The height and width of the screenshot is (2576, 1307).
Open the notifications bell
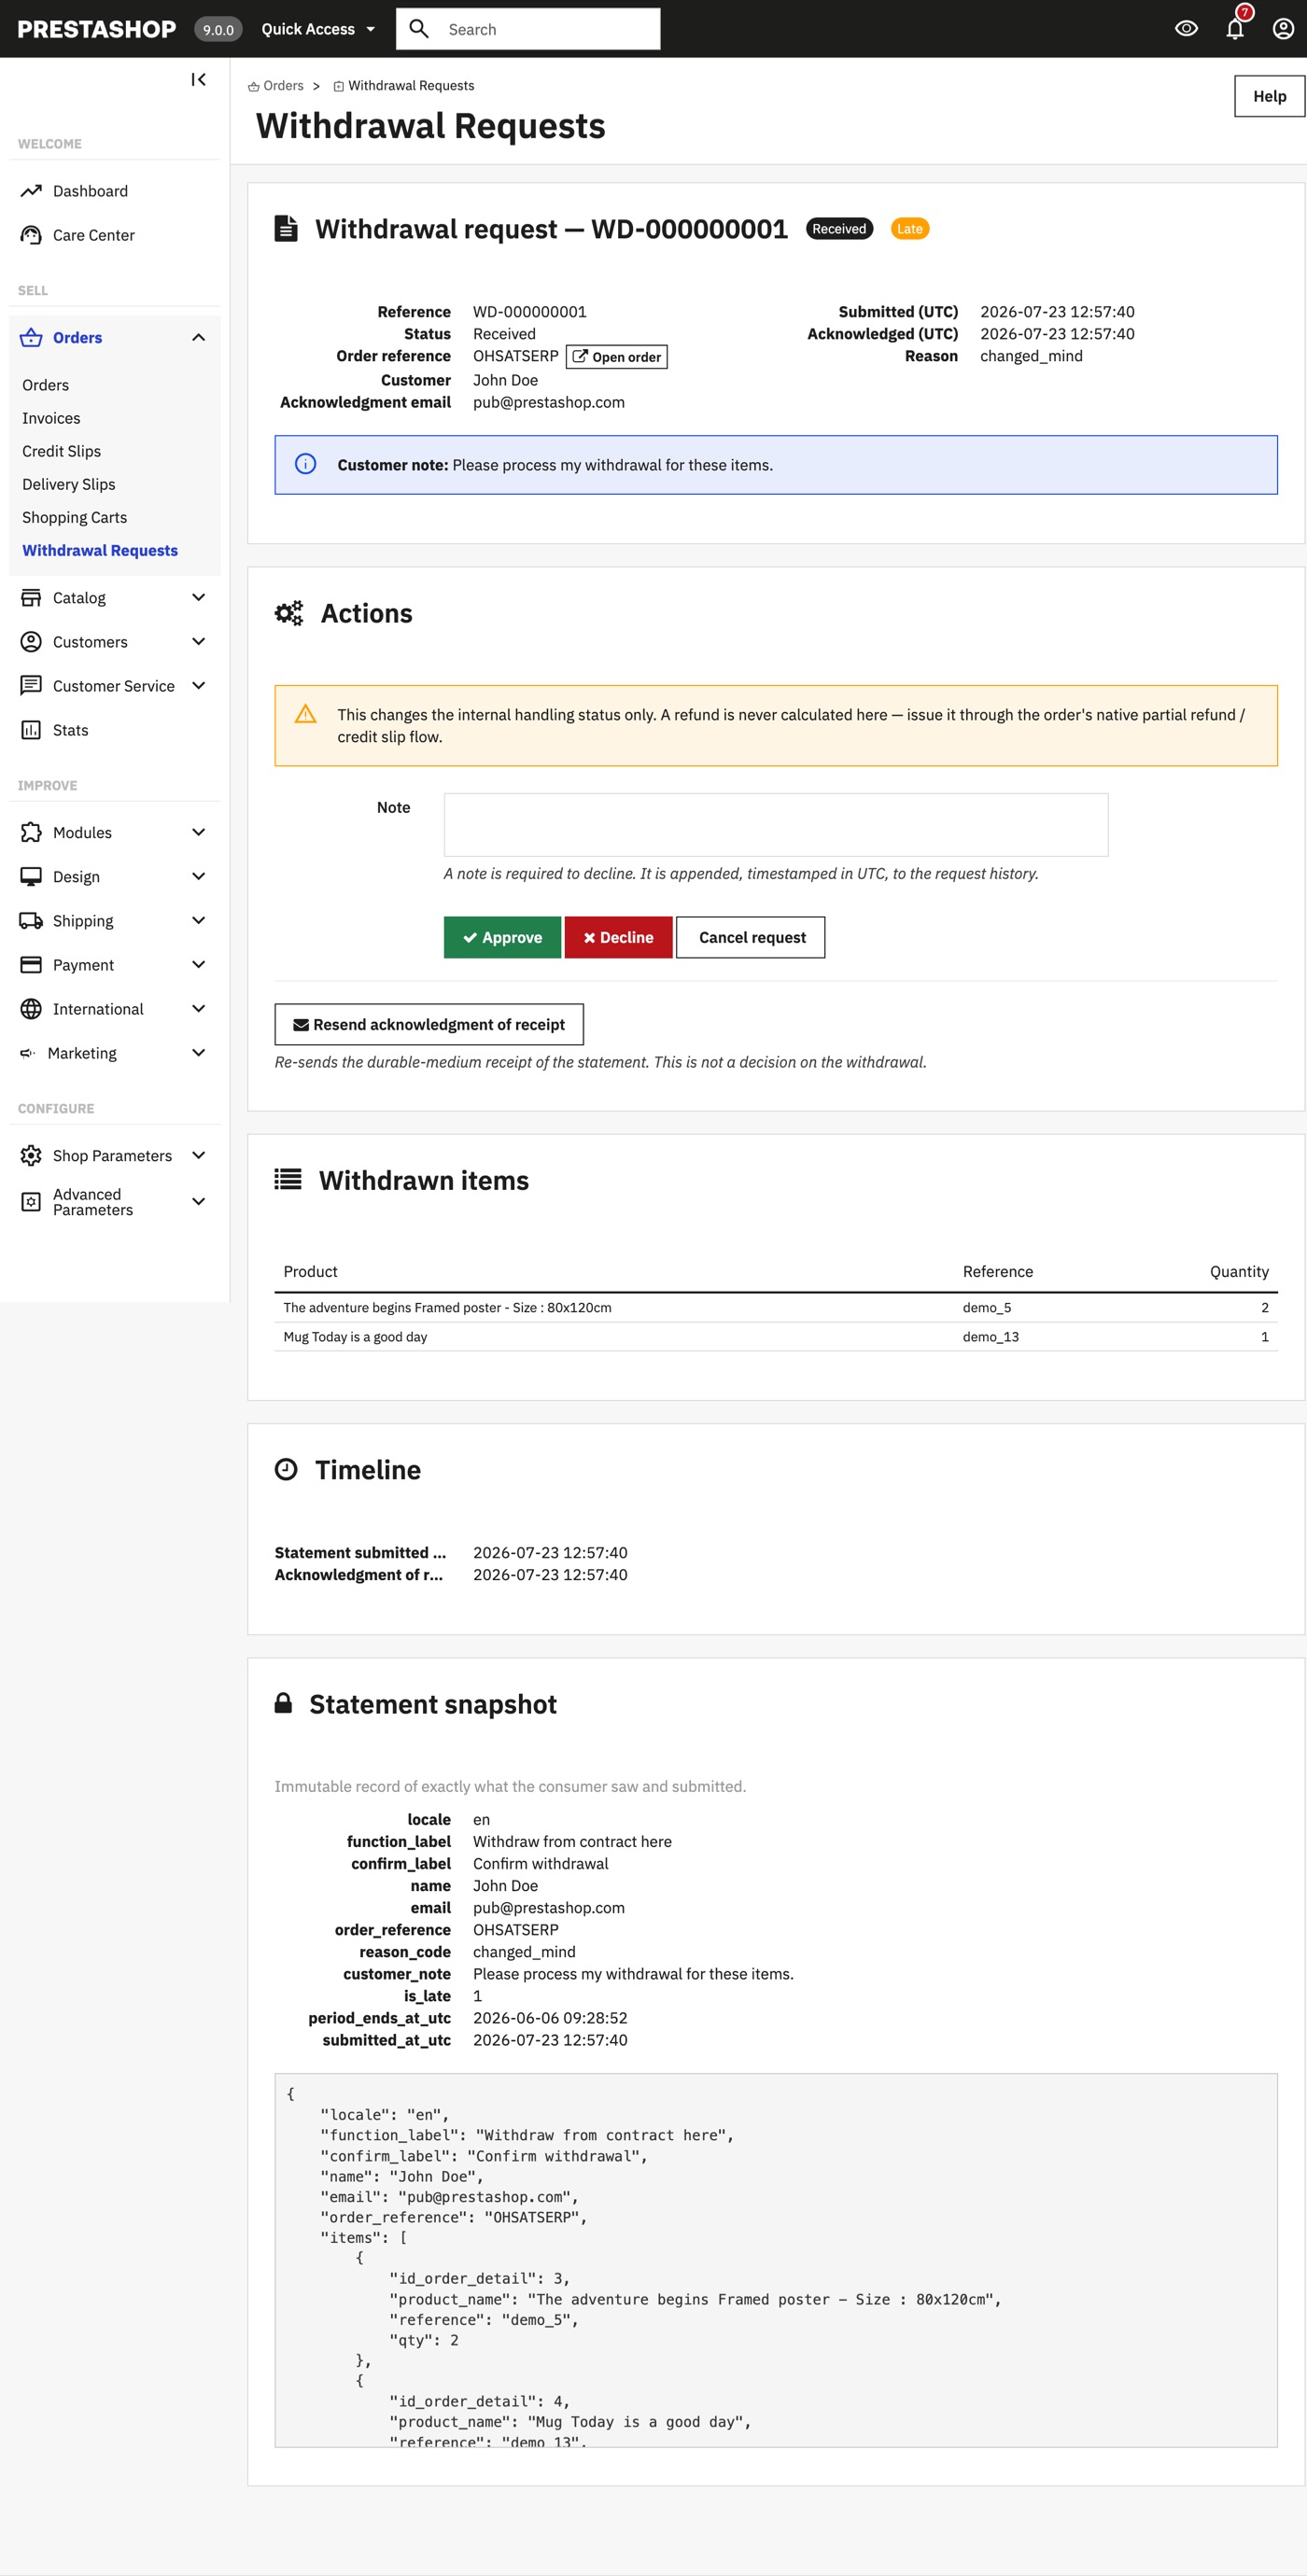point(1235,29)
